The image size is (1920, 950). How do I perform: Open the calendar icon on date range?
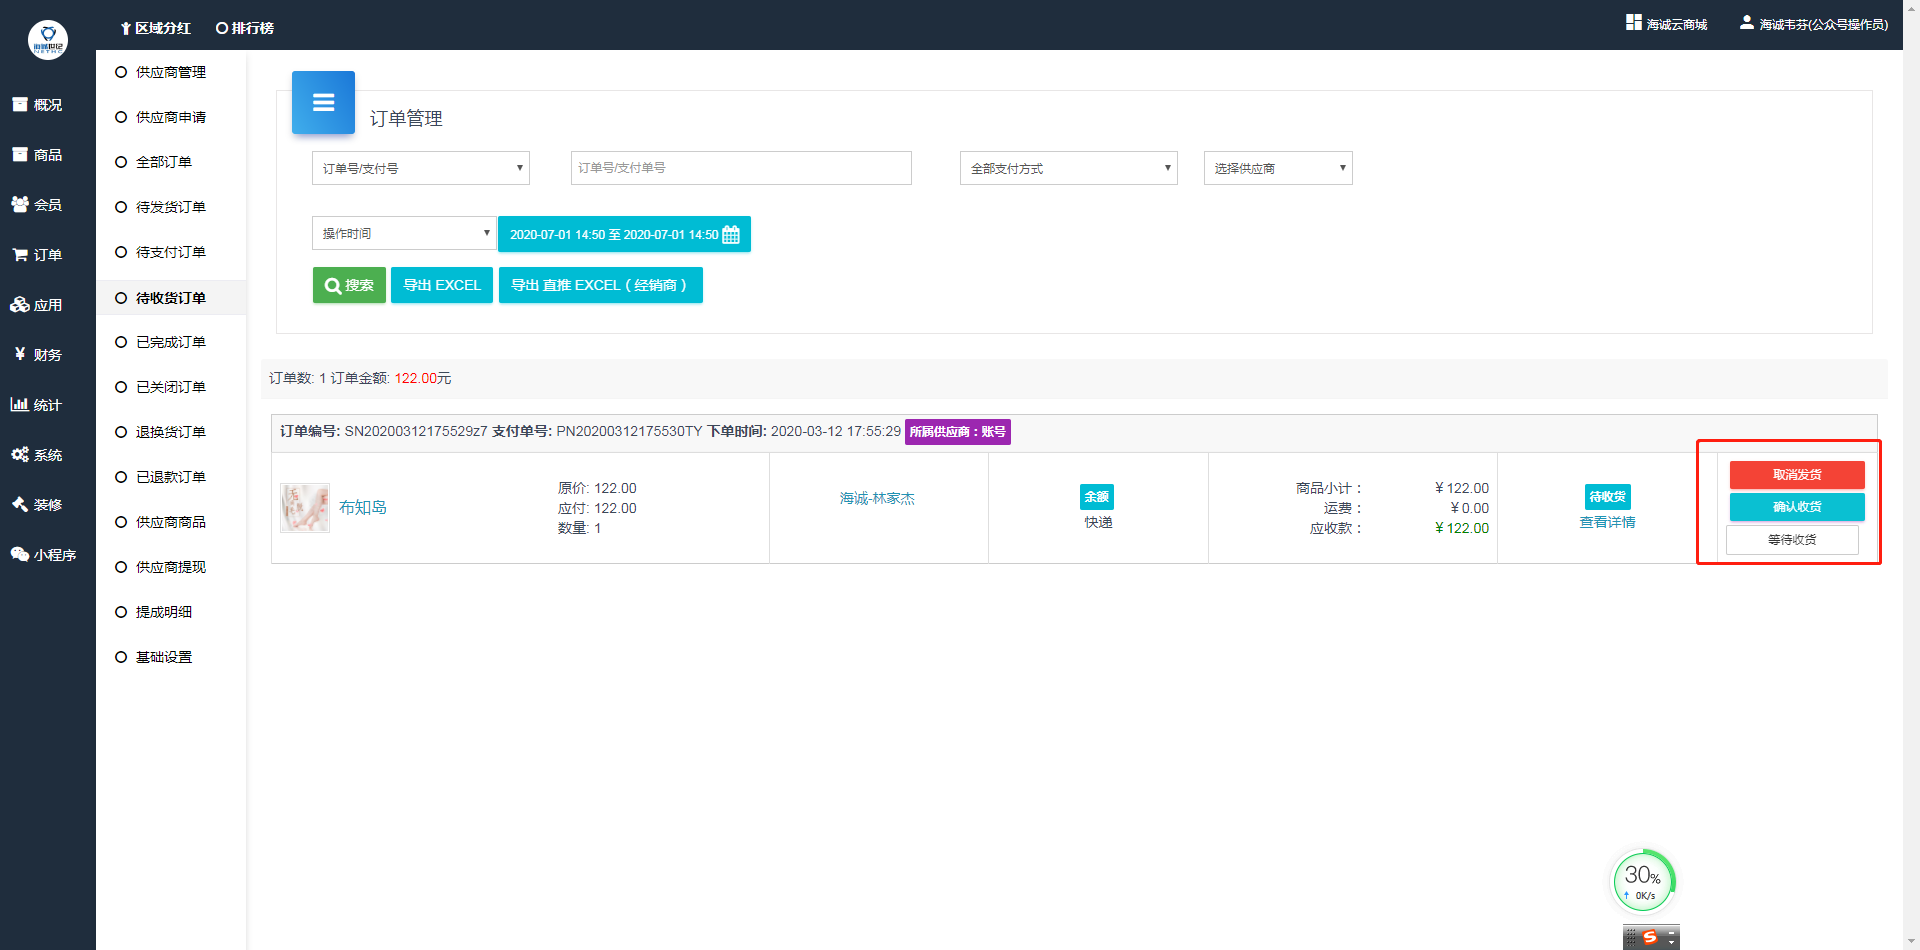tap(731, 235)
